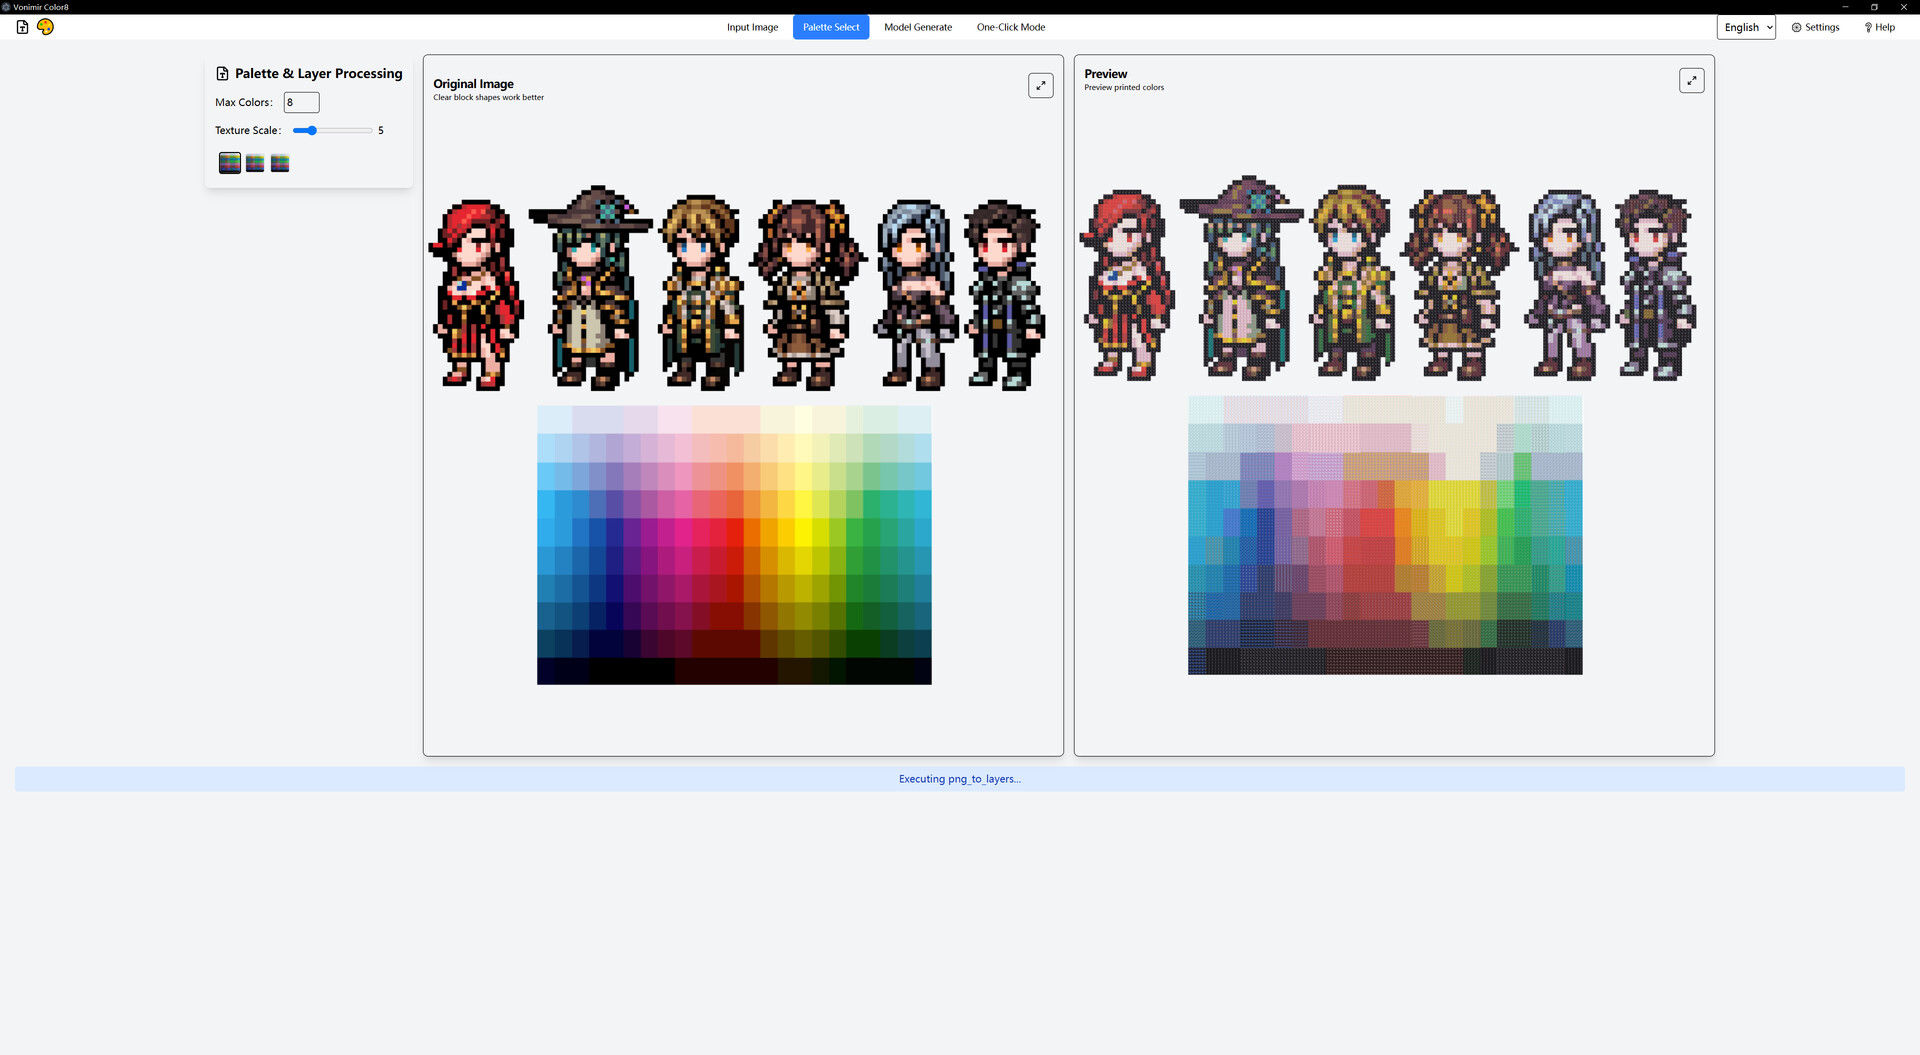The image size is (1920, 1055).
Task: Click the Palette & Layer Processing header icon
Action: point(222,73)
